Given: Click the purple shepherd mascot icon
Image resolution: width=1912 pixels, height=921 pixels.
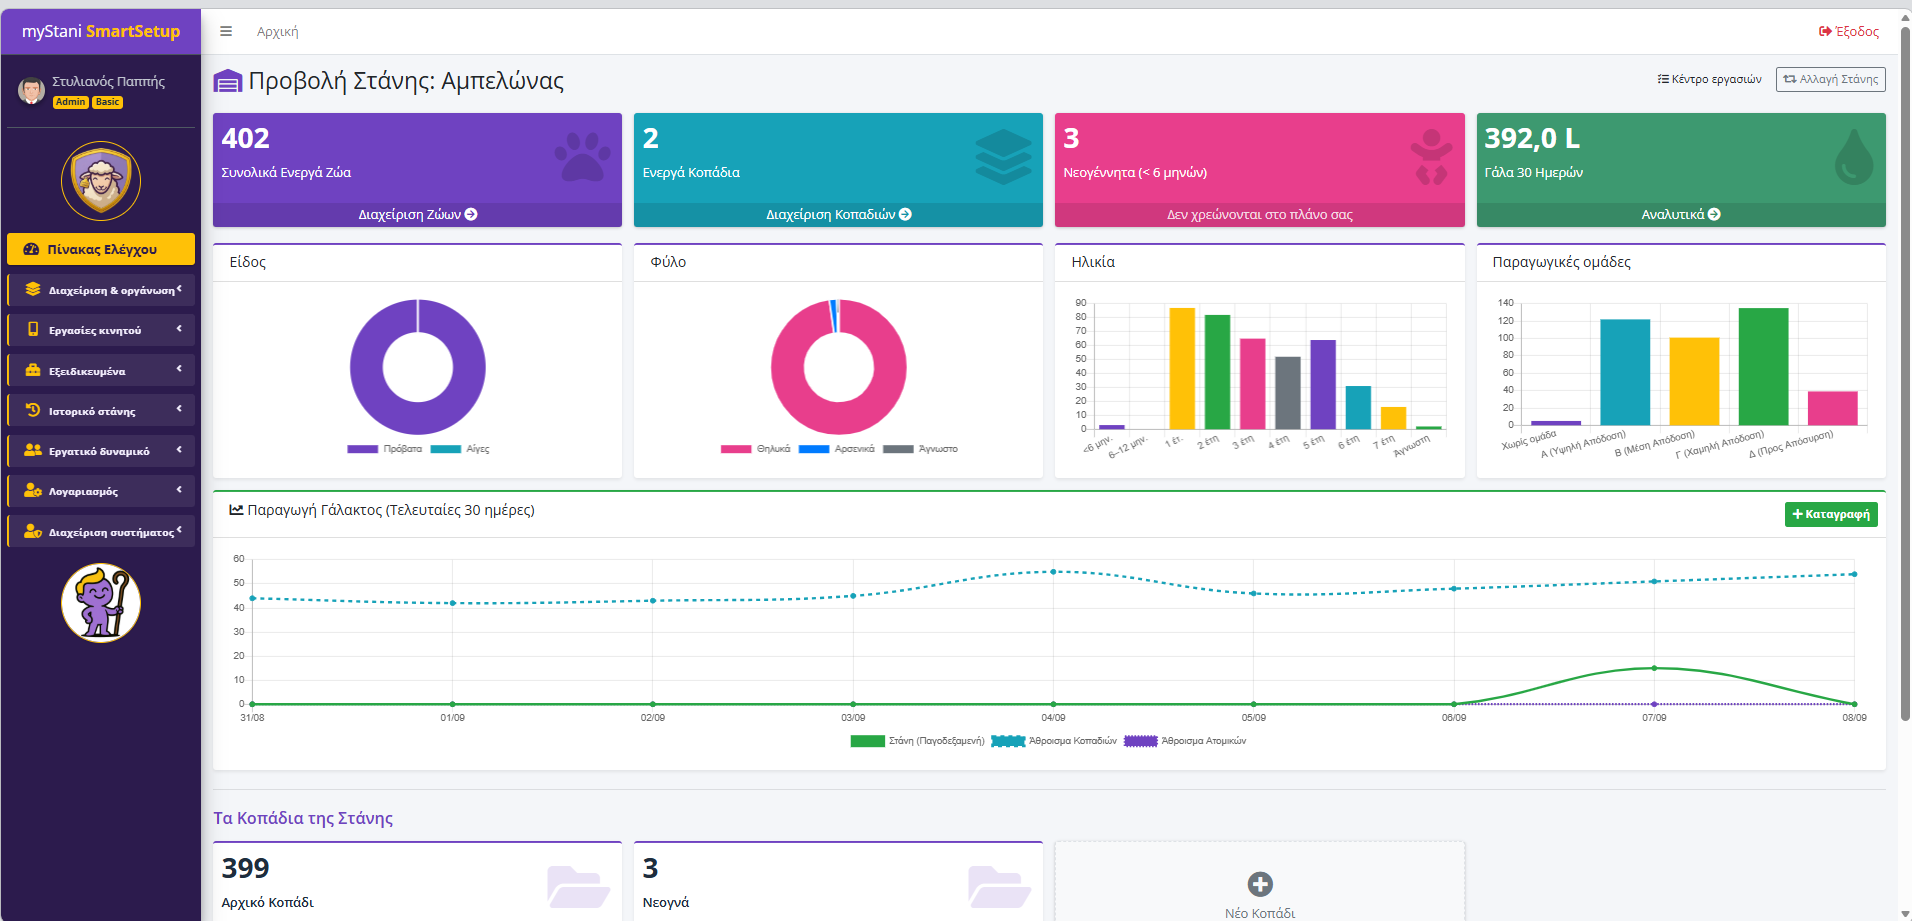Looking at the screenshot, I should [101, 603].
